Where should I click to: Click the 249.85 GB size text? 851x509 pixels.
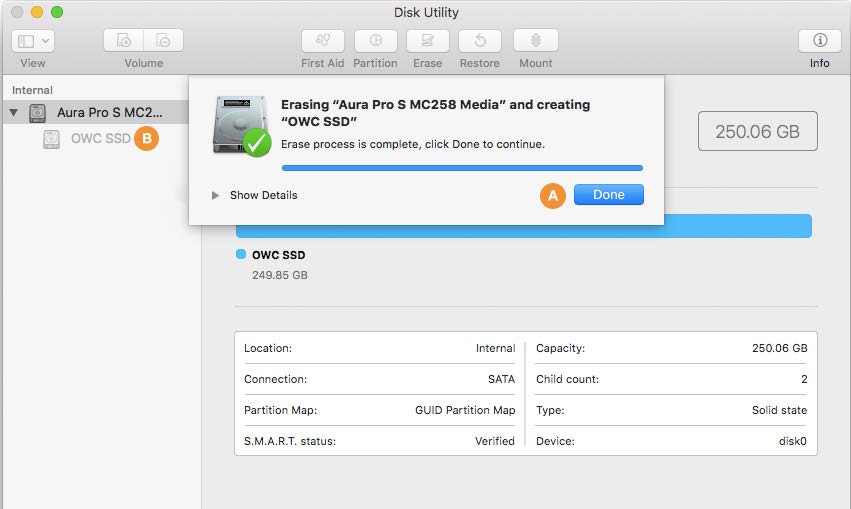[x=280, y=275]
